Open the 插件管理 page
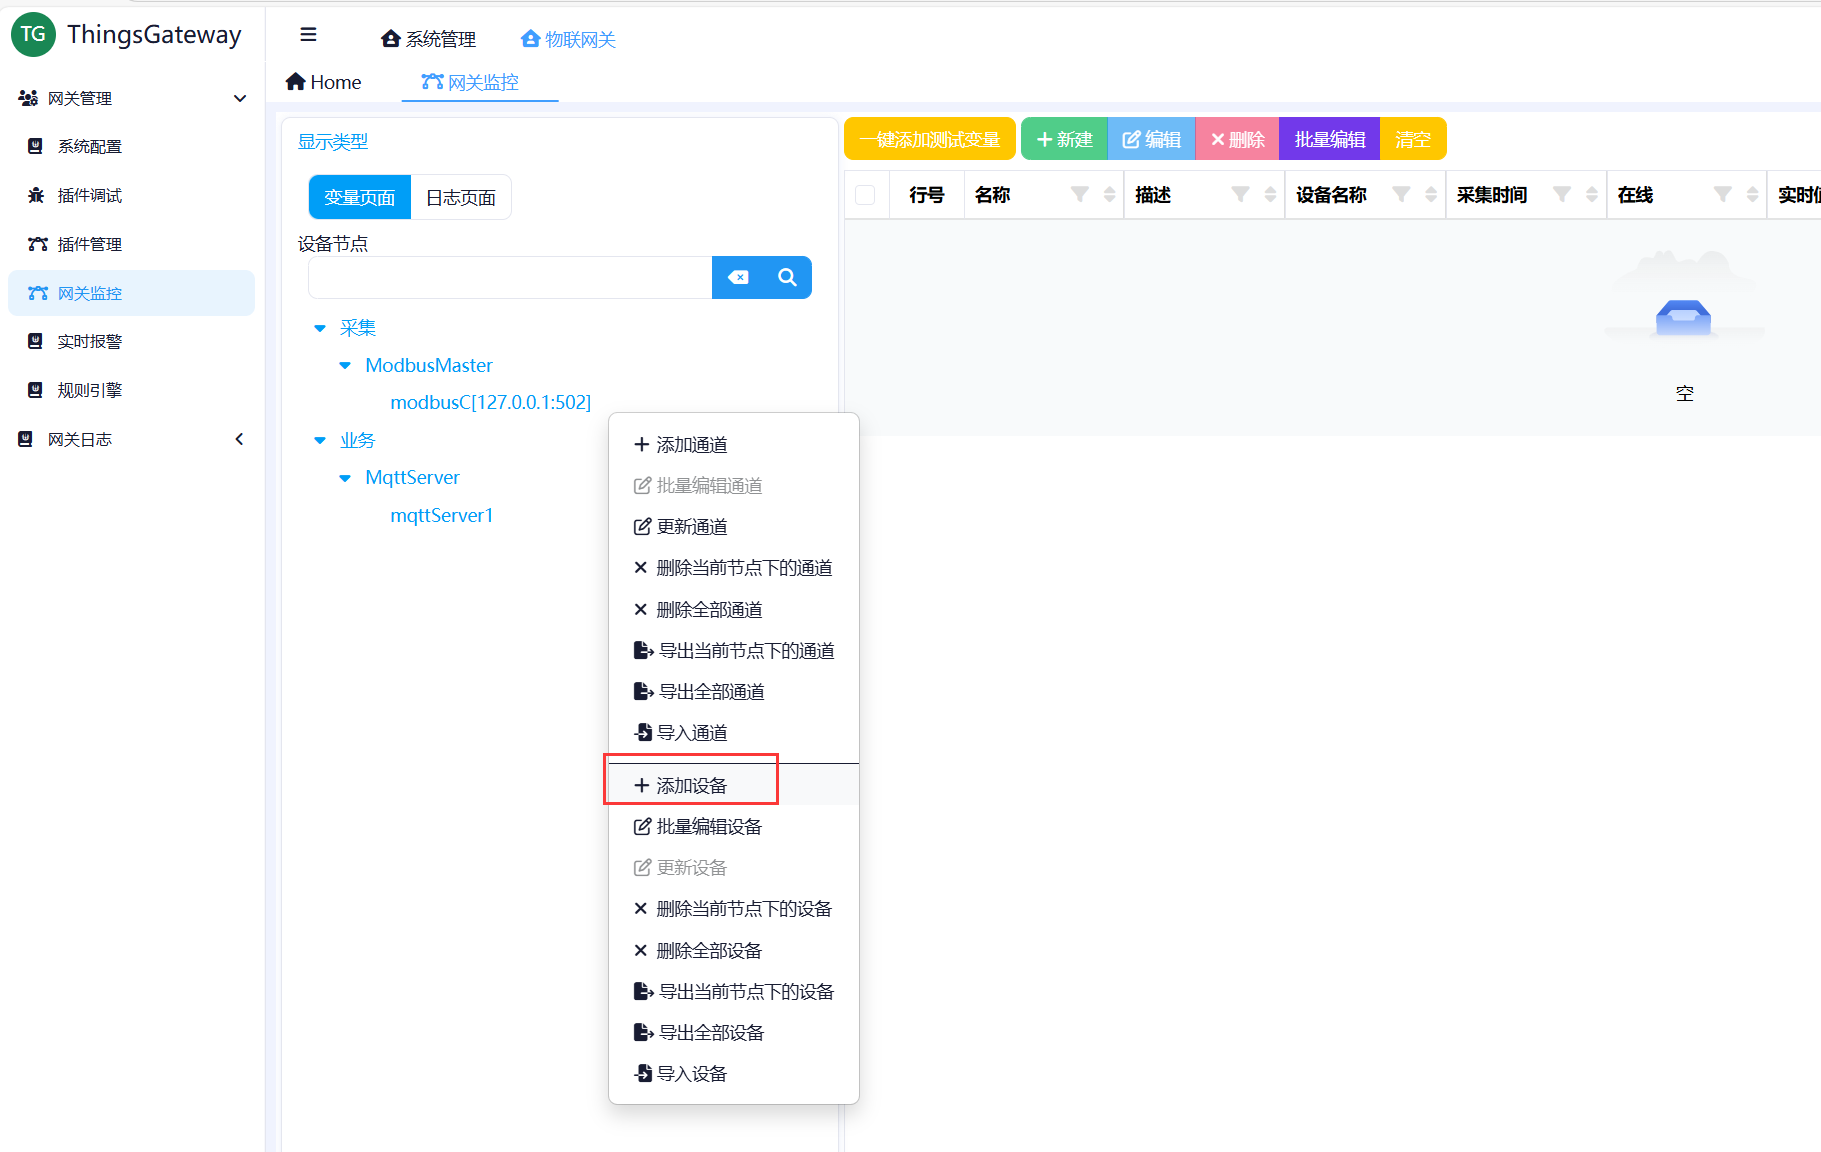The image size is (1821, 1152). click(88, 244)
